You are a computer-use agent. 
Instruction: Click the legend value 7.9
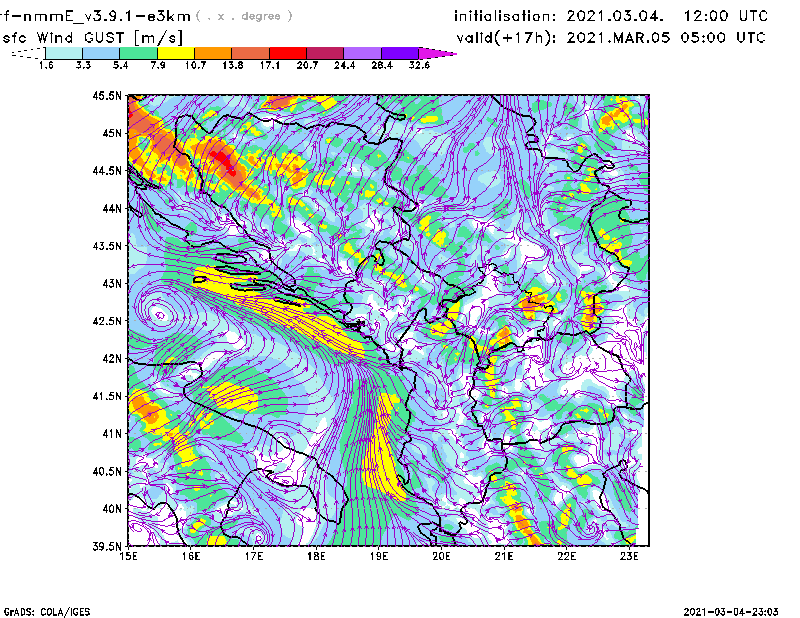158,65
